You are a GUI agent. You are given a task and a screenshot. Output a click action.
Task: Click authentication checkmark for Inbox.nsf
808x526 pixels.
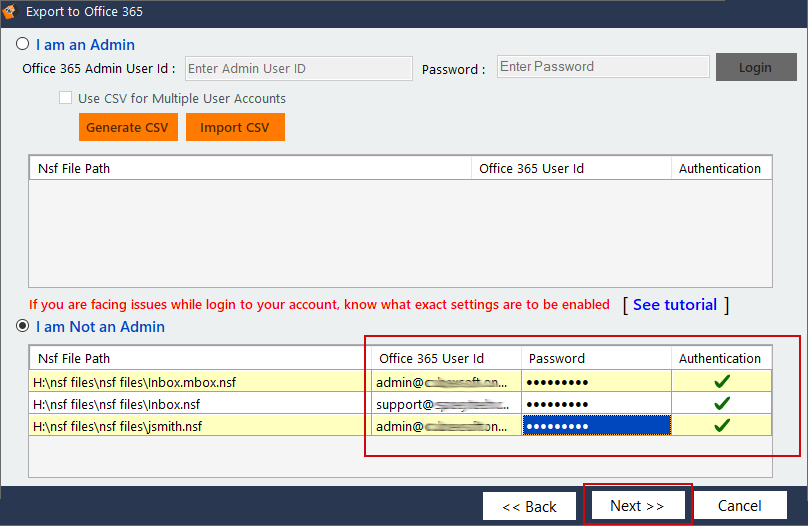pyautogui.click(x=722, y=403)
